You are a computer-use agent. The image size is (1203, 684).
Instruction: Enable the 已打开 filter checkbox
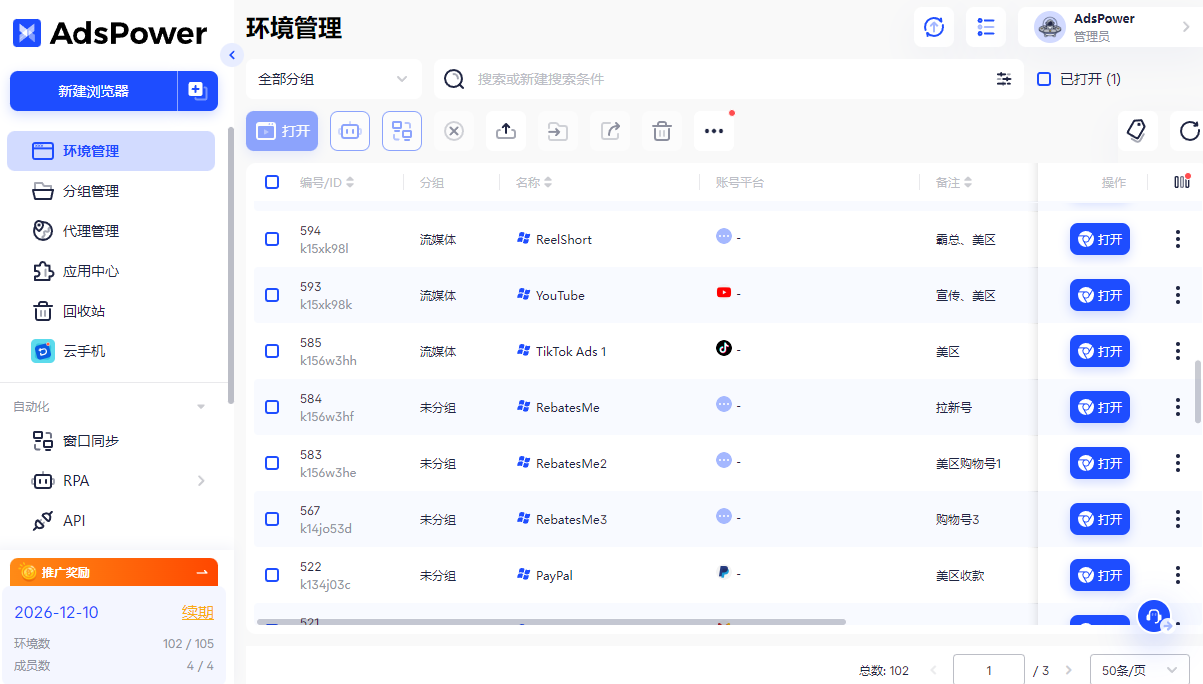click(x=1043, y=78)
